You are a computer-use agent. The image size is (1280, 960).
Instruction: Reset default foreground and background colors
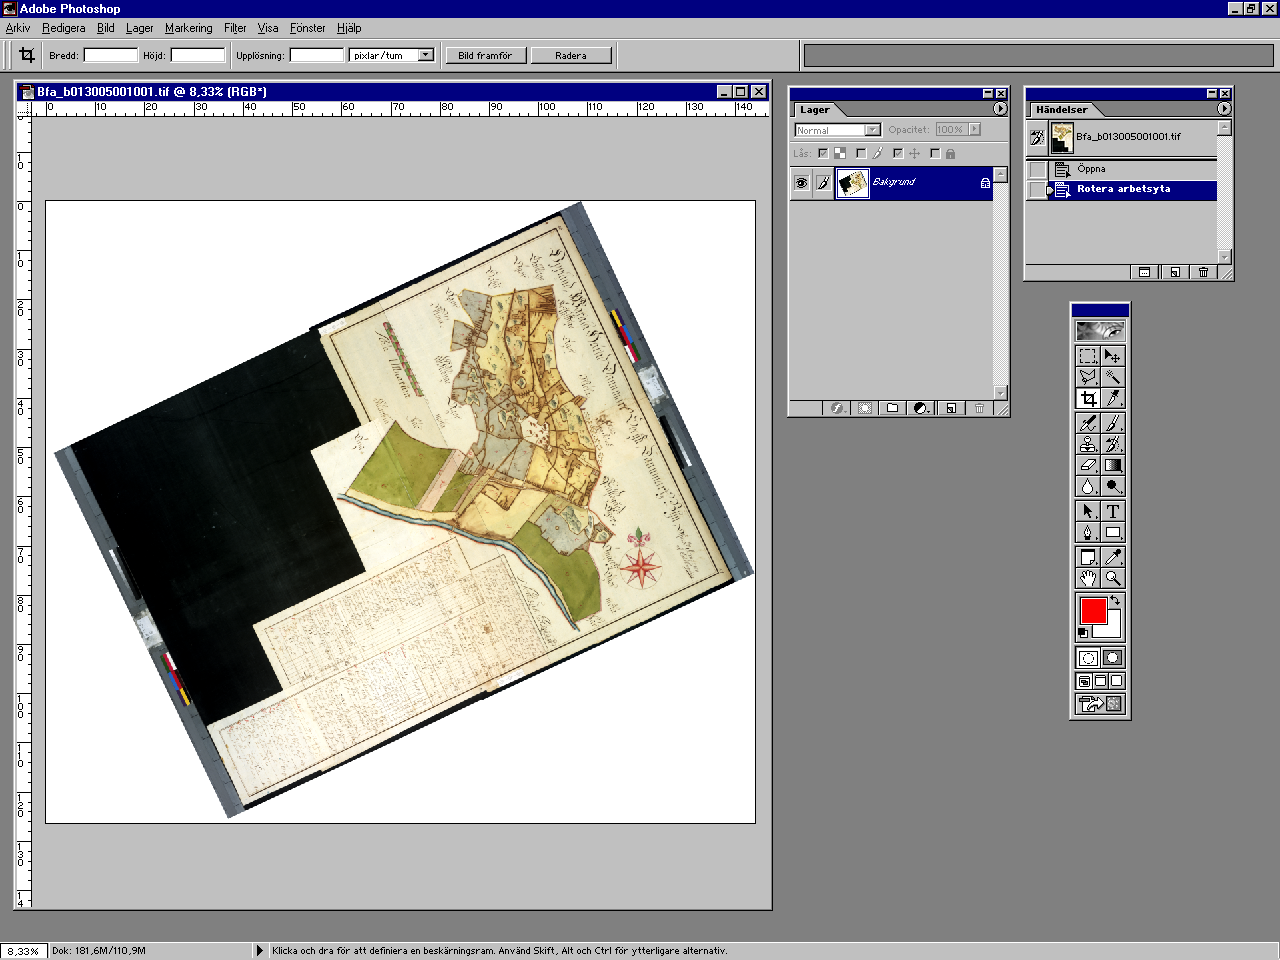tap(1083, 634)
